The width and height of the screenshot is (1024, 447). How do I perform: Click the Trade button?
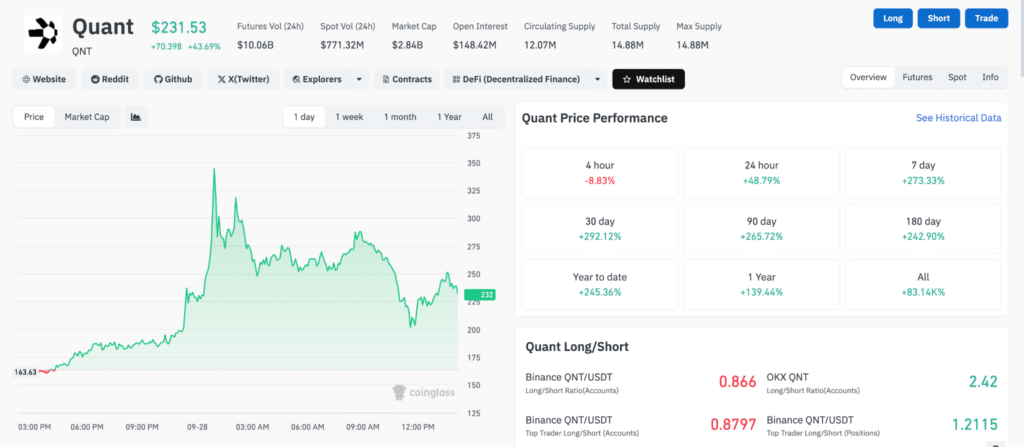(x=987, y=18)
